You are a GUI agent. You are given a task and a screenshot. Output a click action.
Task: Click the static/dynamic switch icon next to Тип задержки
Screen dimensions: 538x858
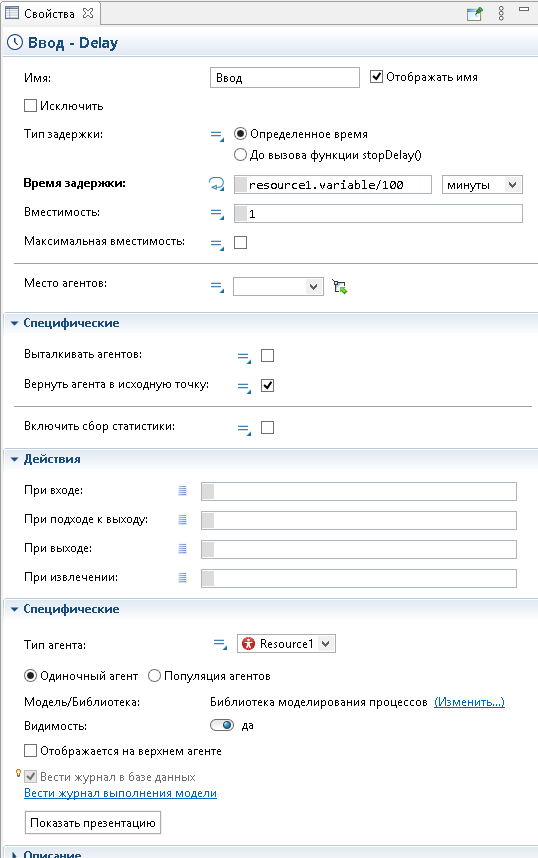217,135
